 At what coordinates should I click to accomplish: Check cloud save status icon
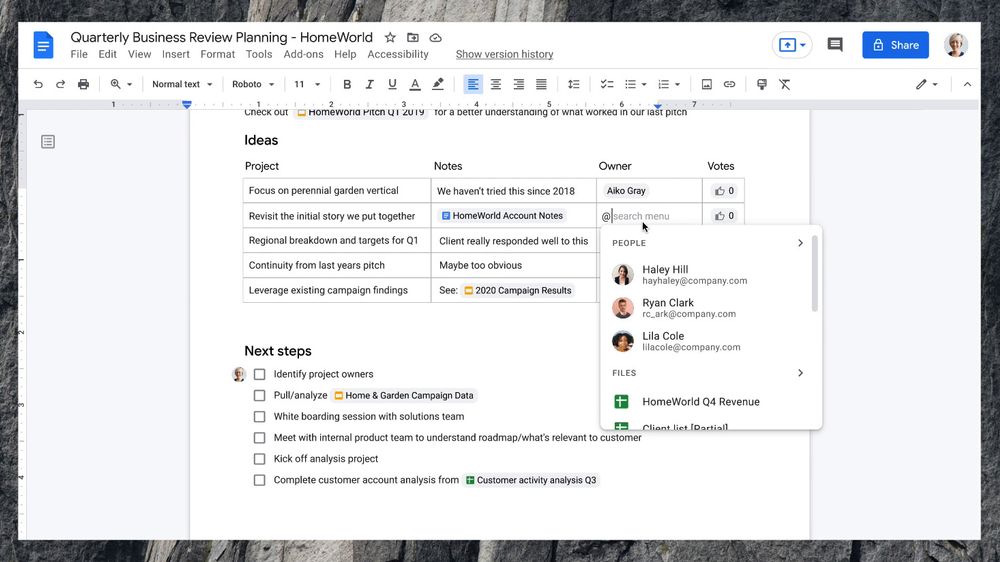tap(436, 38)
